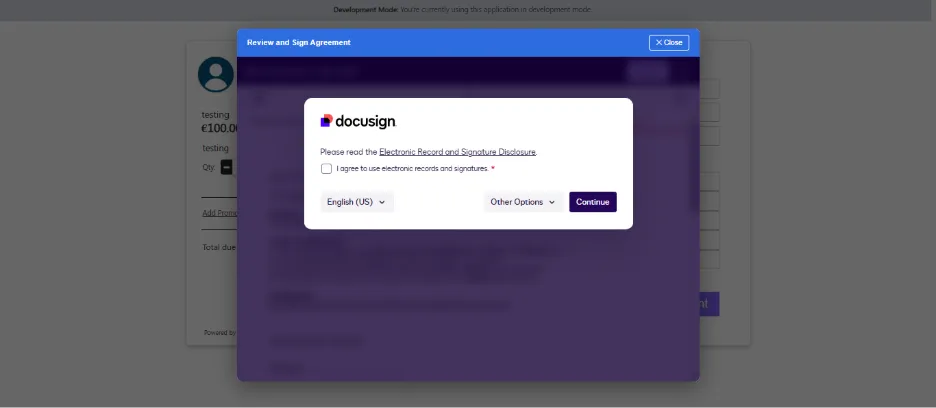Expand the Other Options dropdown
The height and width of the screenshot is (408, 936).
(523, 202)
